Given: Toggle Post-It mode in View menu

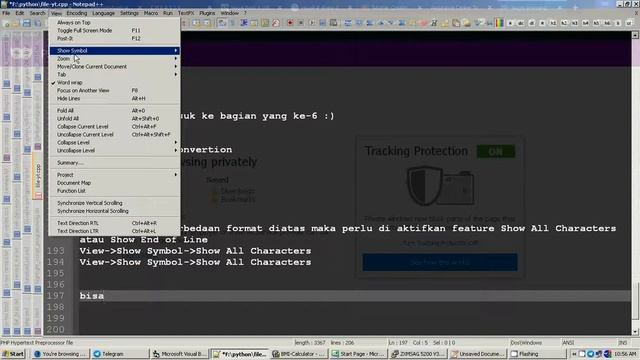Looking at the screenshot, I should pyautogui.click(x=114, y=38).
